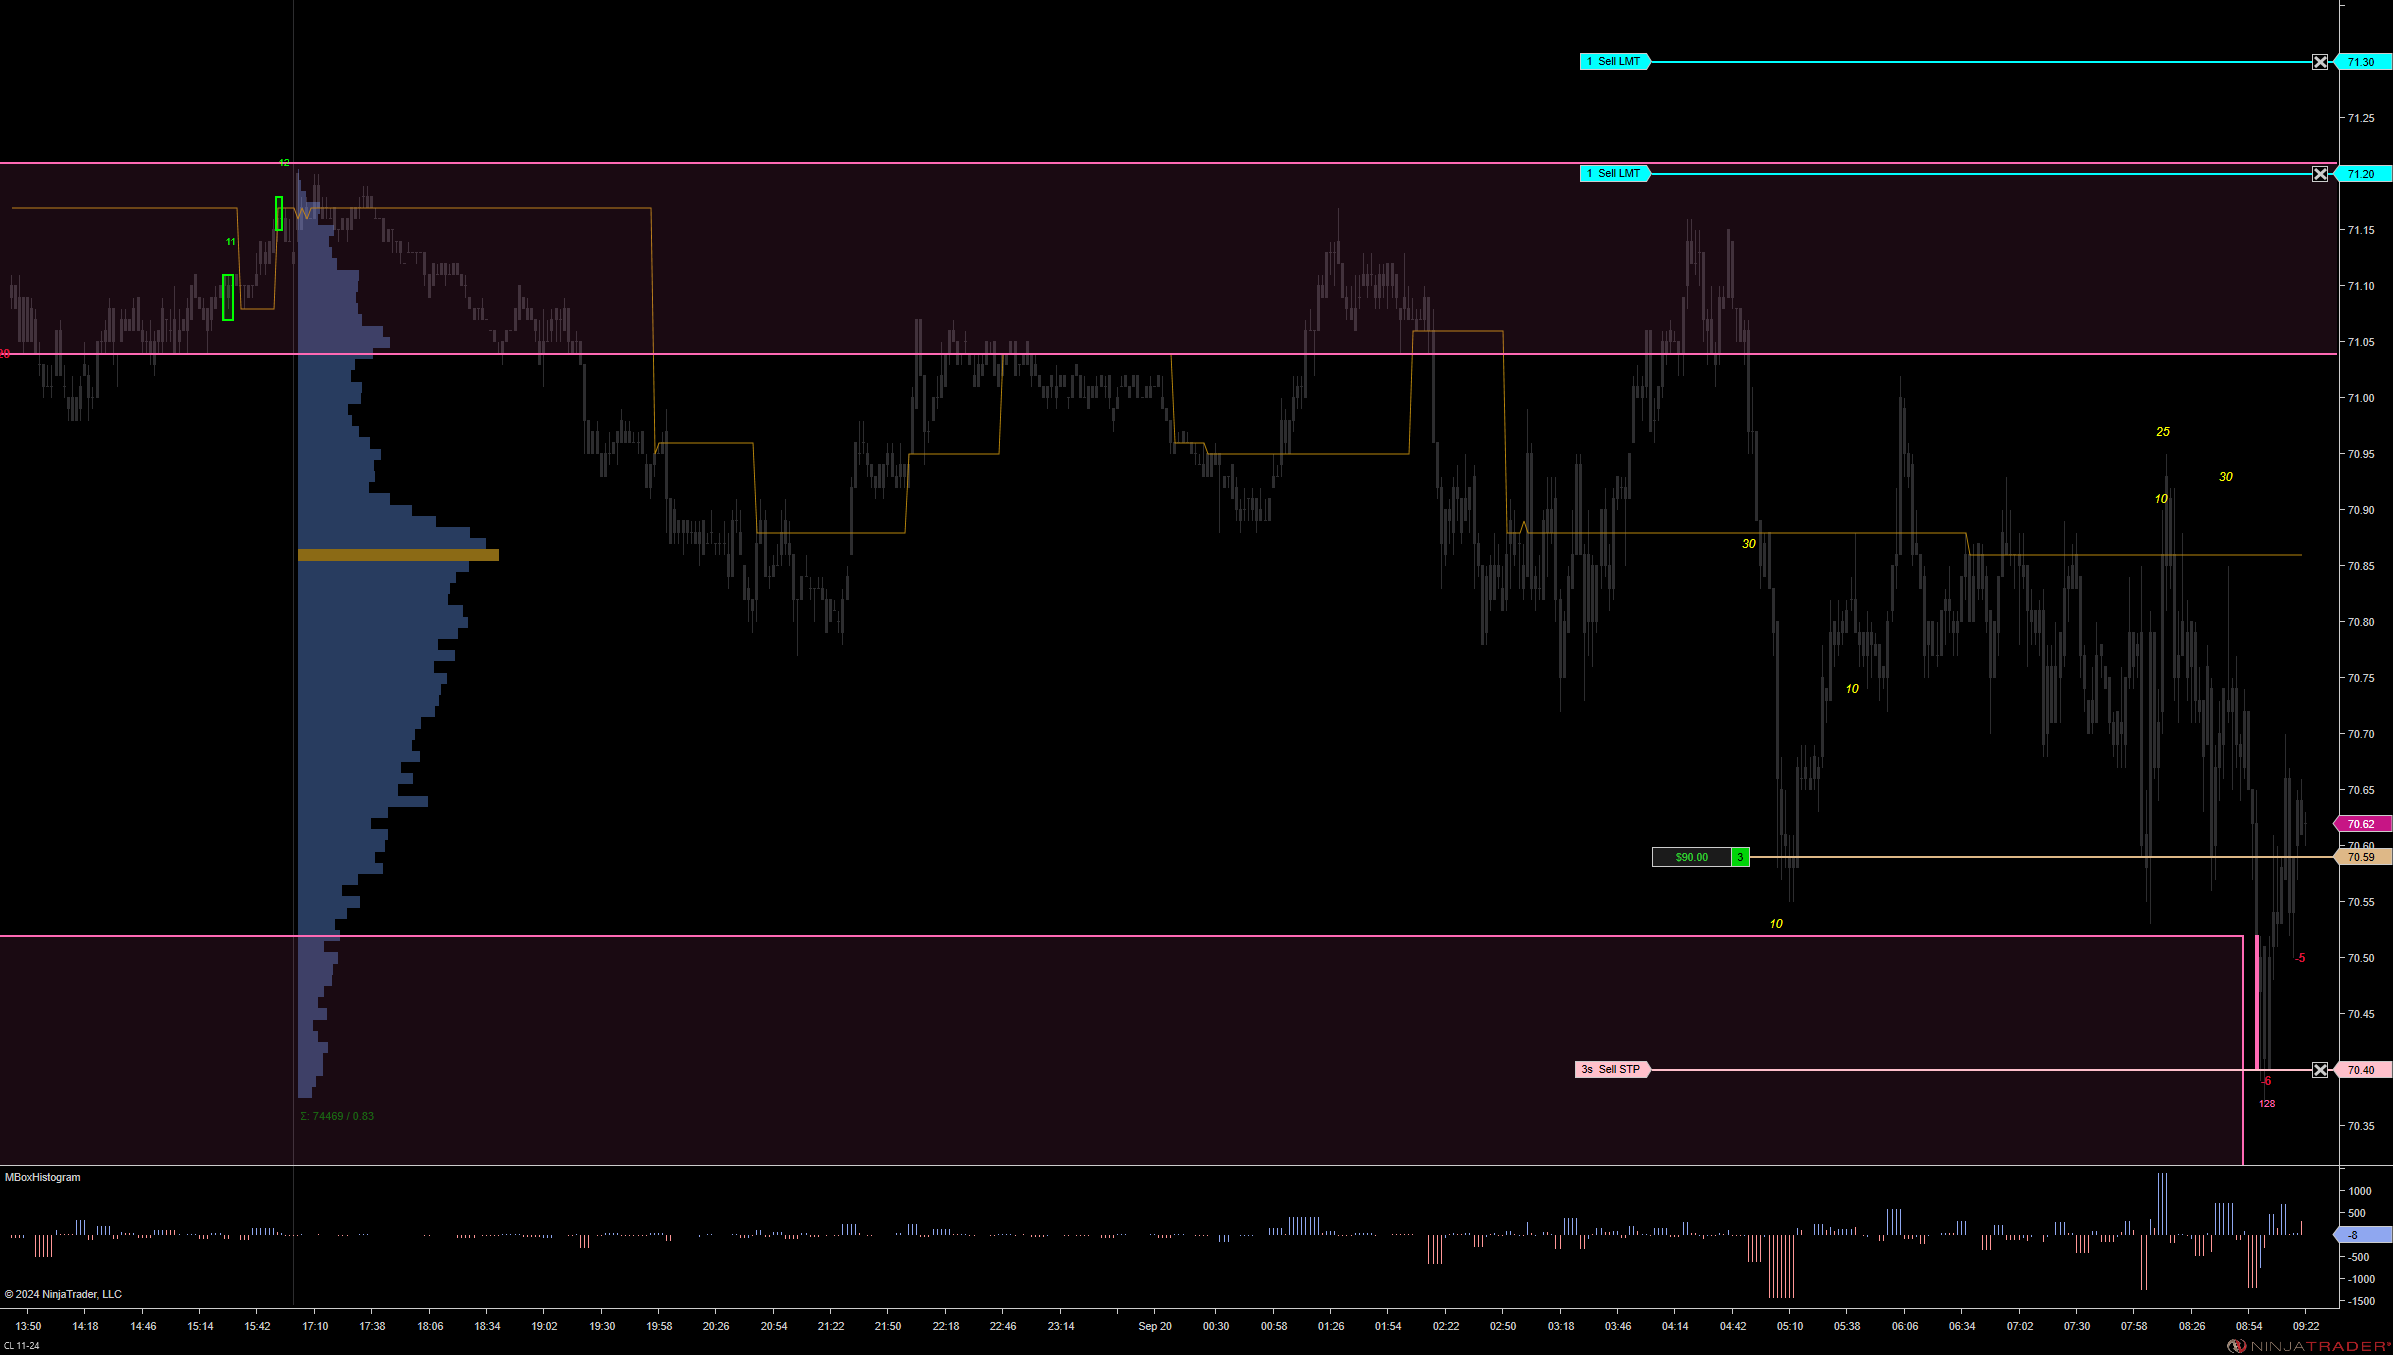The image size is (2393, 1355).
Task: Select the gold point-of-control volume bar
Action: pyautogui.click(x=398, y=555)
